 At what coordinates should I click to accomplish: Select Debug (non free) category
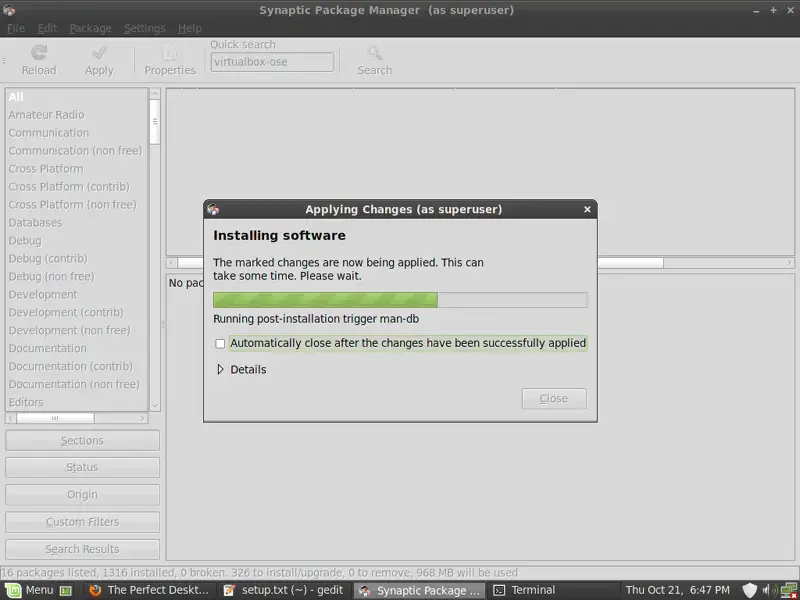pos(77,277)
